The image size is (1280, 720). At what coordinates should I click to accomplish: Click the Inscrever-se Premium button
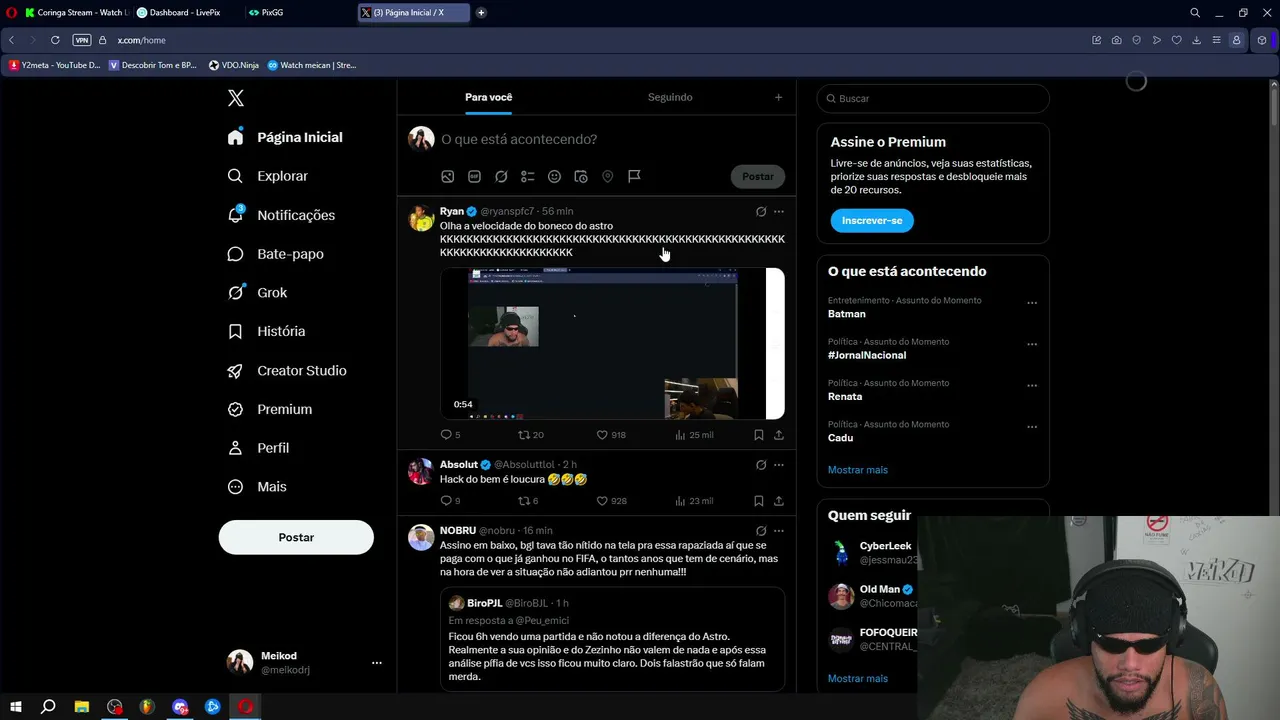click(x=872, y=220)
